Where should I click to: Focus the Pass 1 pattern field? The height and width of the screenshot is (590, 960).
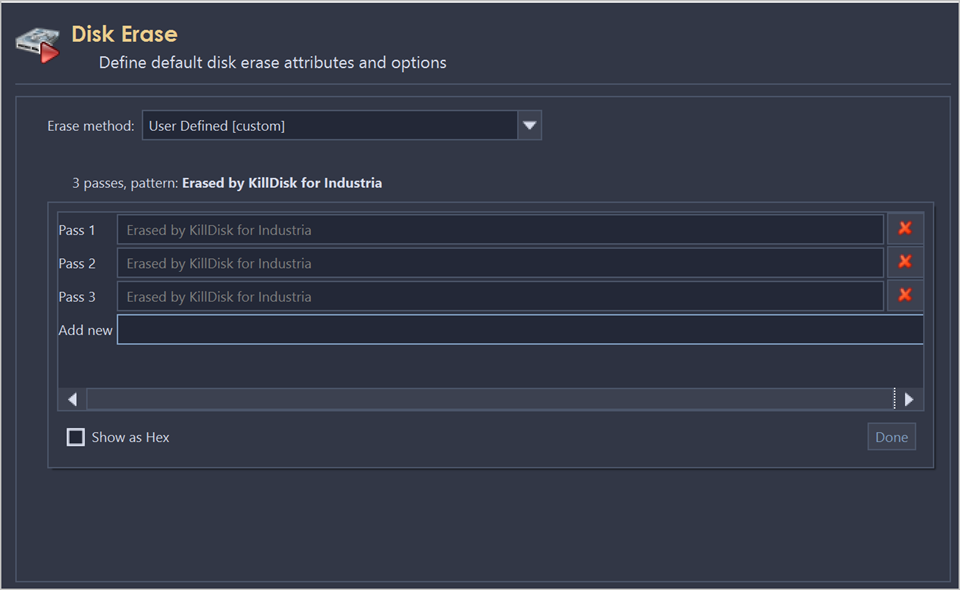[x=500, y=230]
